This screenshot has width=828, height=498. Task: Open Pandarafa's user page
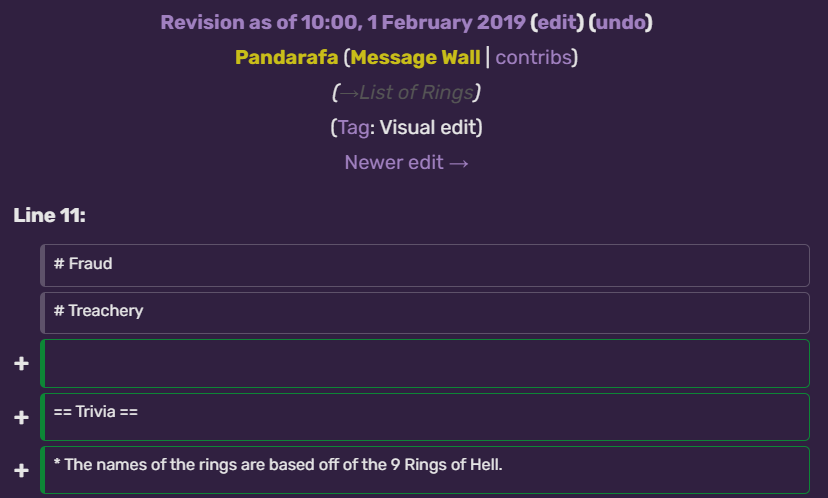[x=286, y=57]
